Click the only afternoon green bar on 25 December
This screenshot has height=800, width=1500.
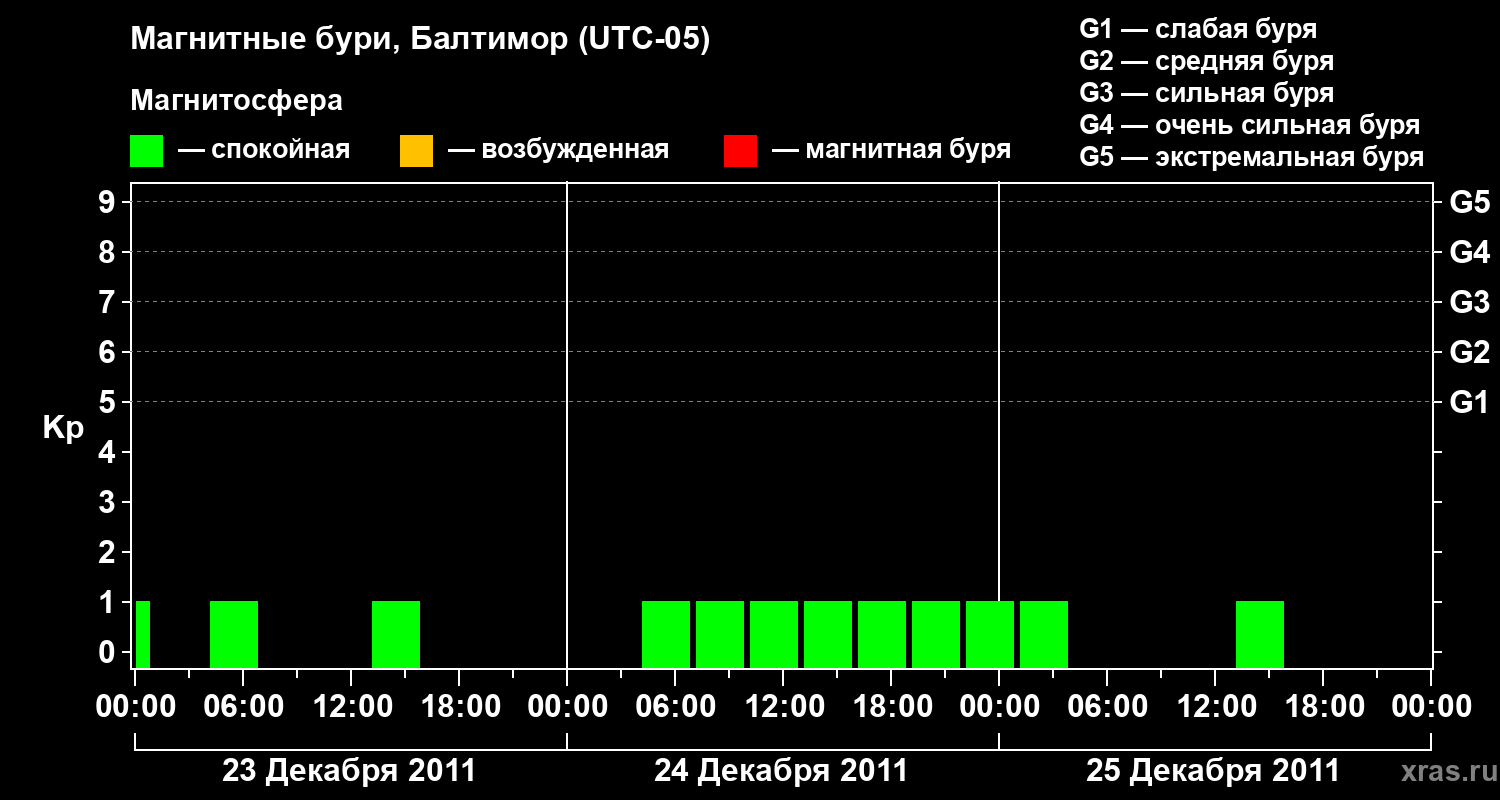click(1260, 635)
